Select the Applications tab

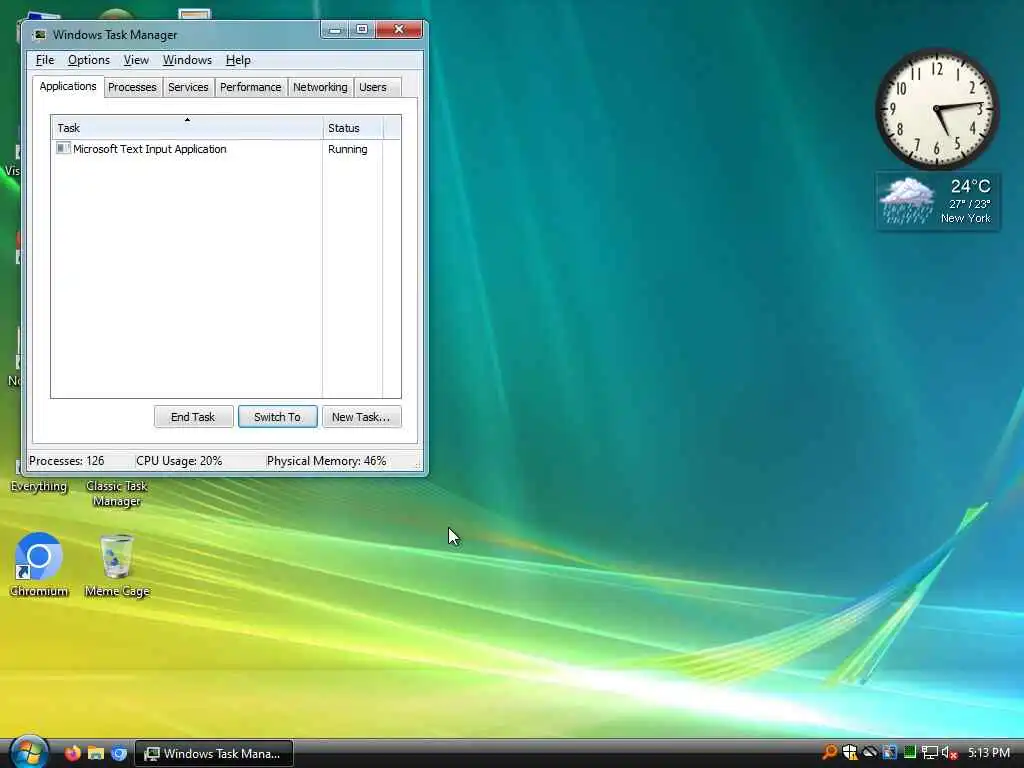click(68, 86)
